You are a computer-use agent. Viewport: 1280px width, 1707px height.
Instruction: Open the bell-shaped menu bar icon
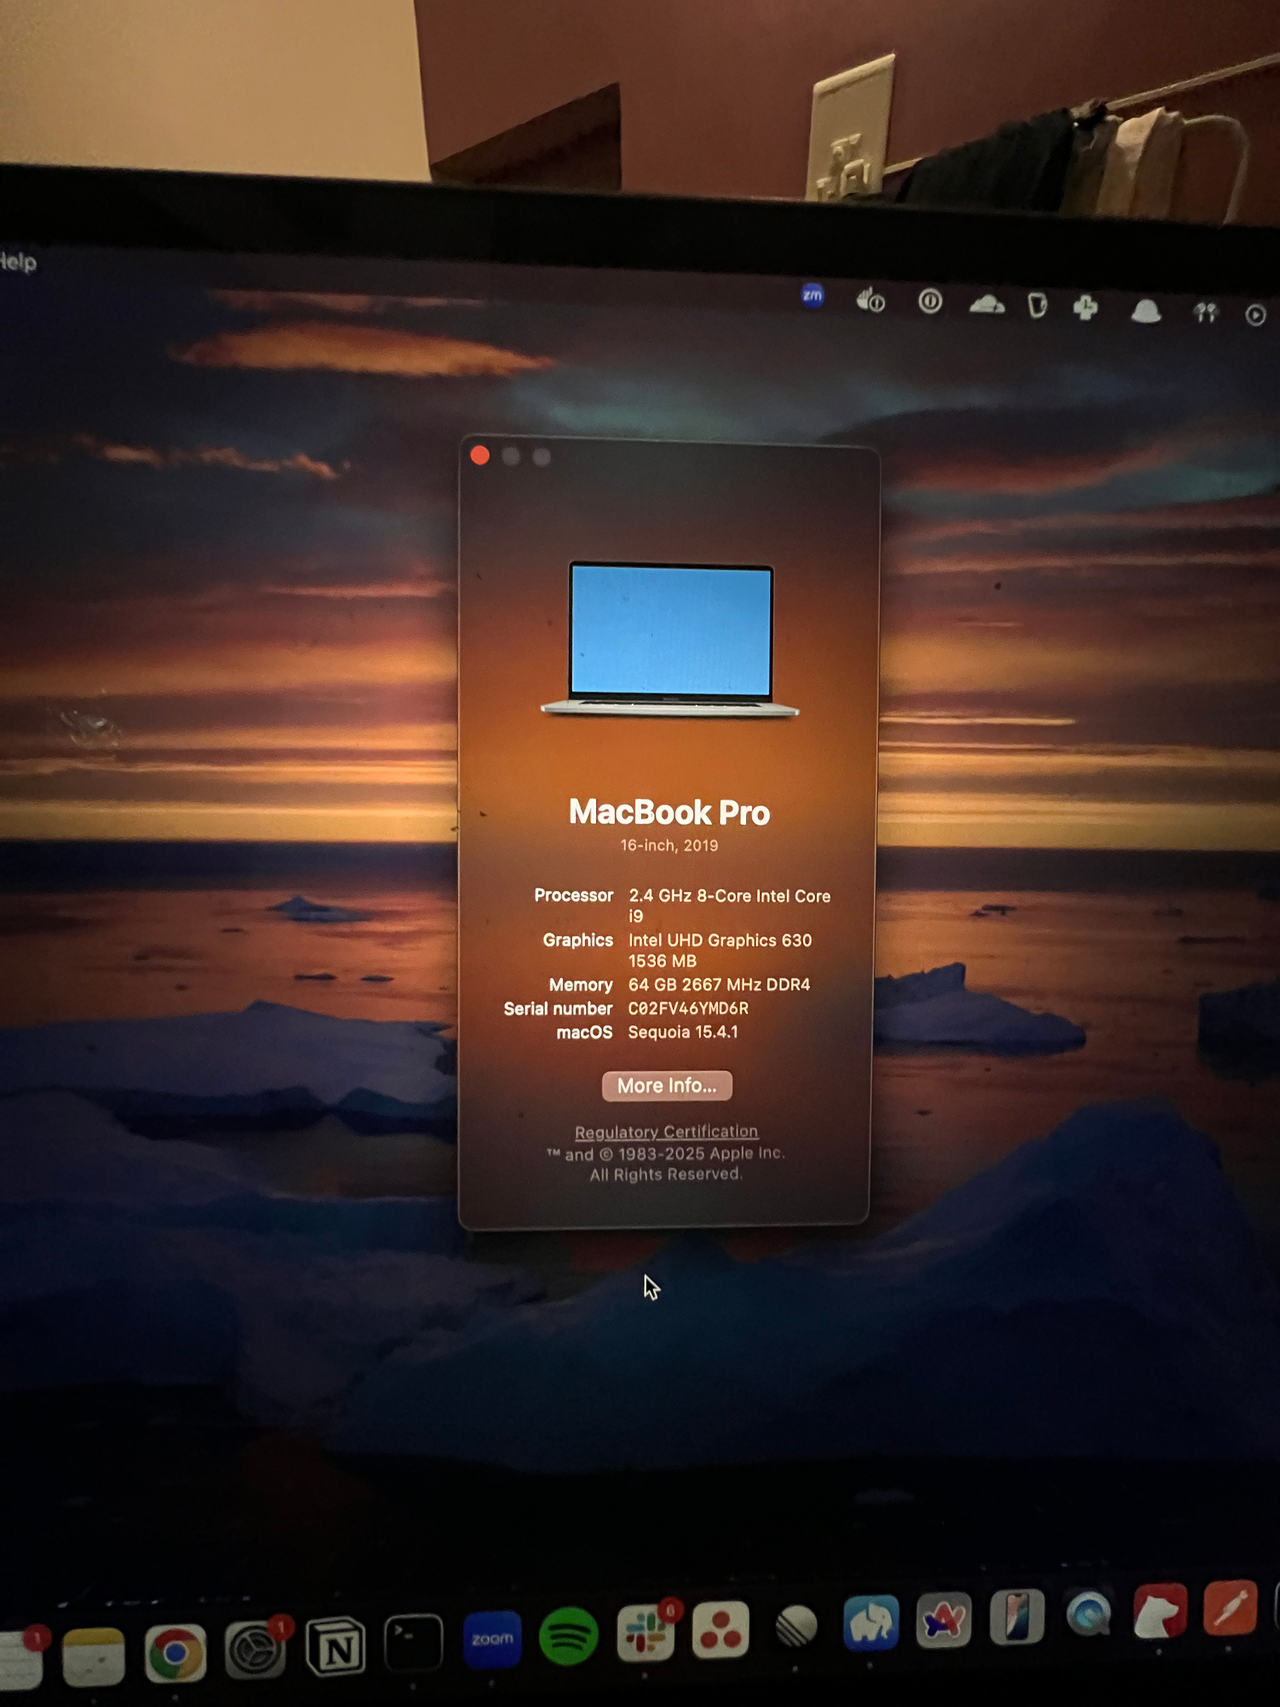click(x=1146, y=311)
